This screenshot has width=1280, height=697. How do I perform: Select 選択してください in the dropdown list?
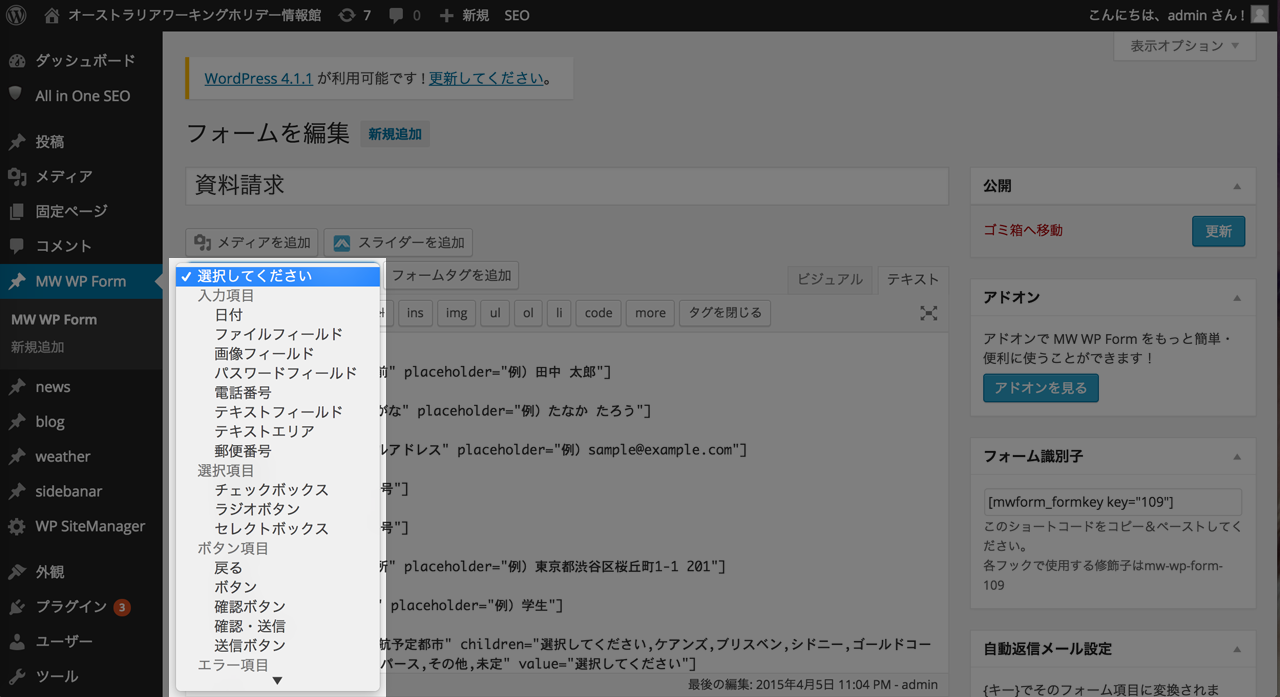tap(278, 276)
